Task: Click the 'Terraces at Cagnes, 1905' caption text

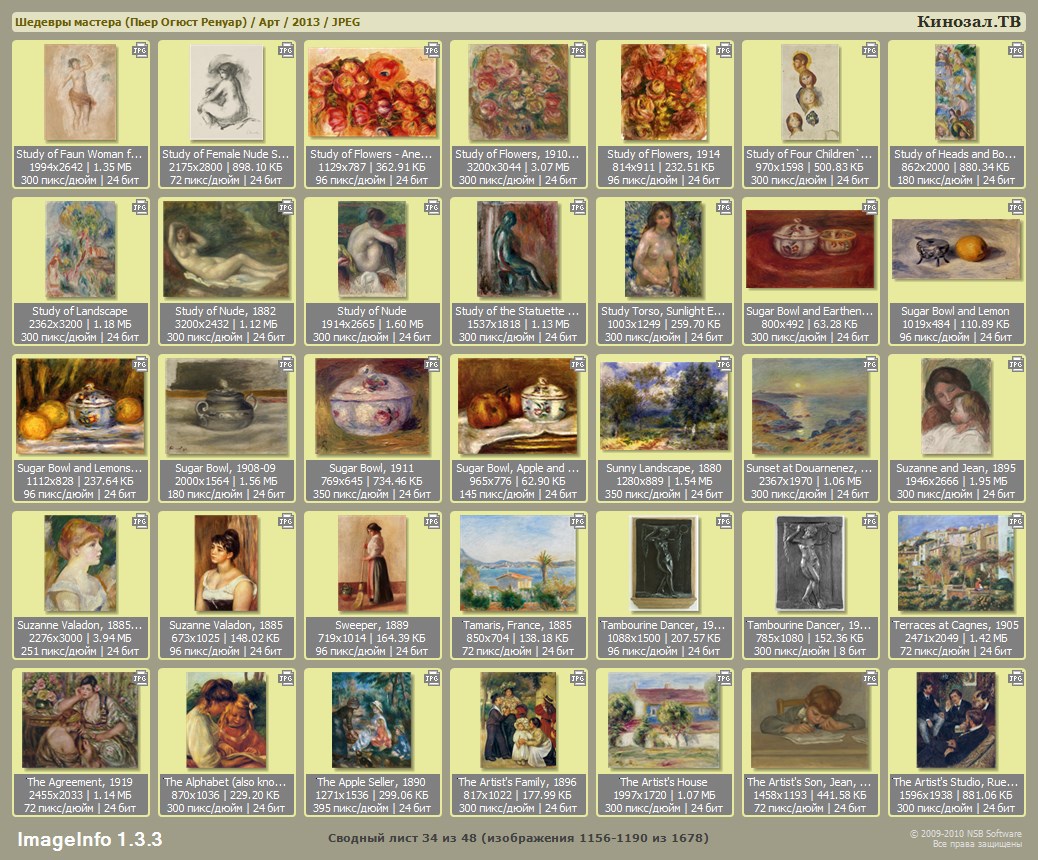Action: pos(956,625)
